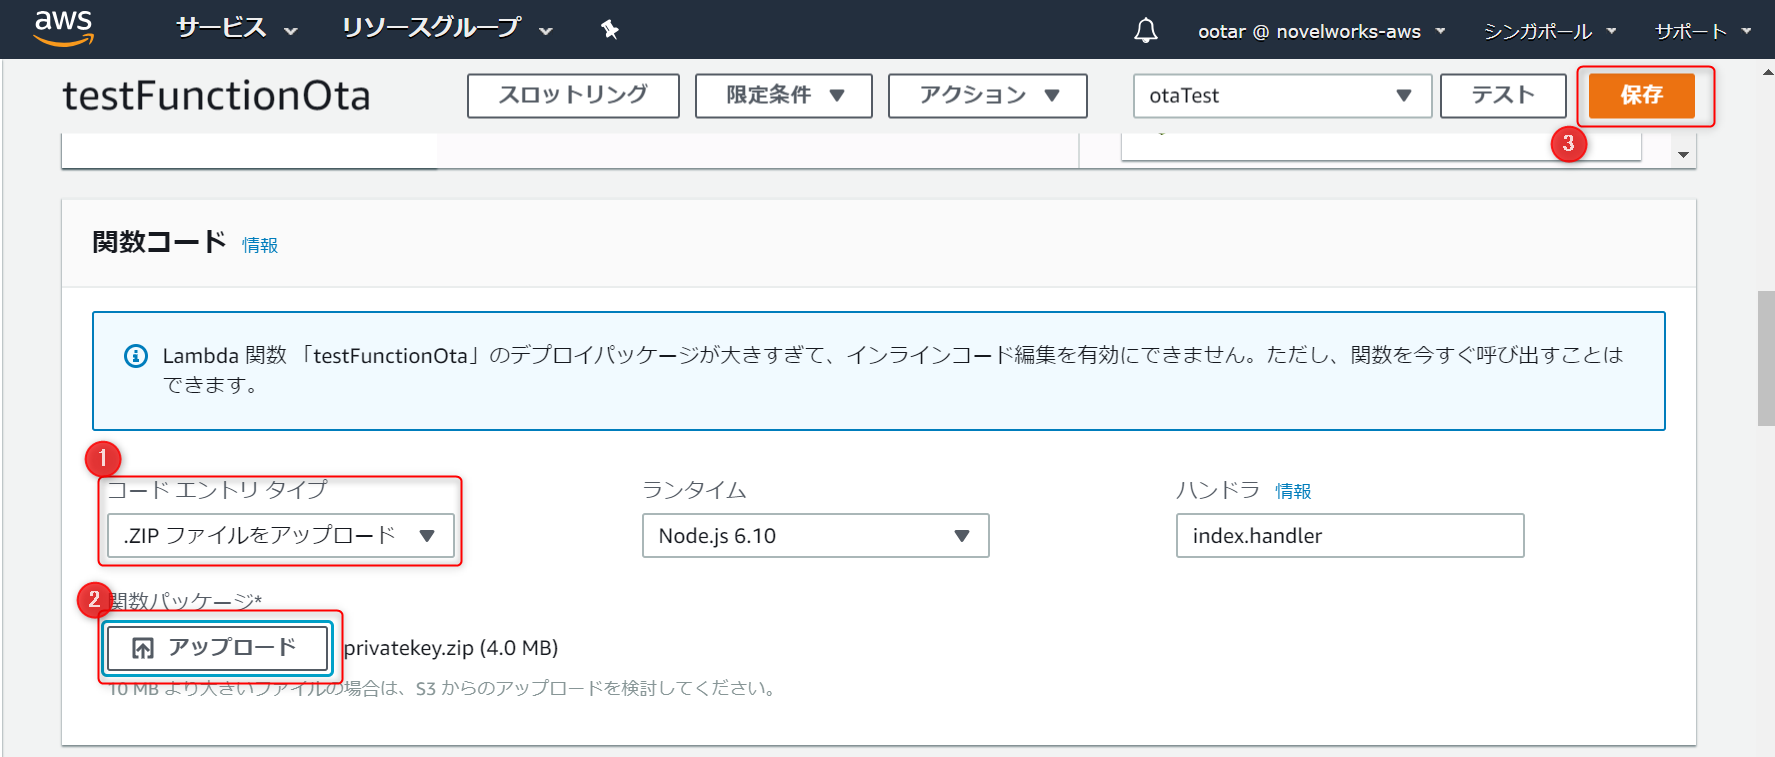Open the サポート menu
1775x757 pixels.
click(x=1703, y=31)
